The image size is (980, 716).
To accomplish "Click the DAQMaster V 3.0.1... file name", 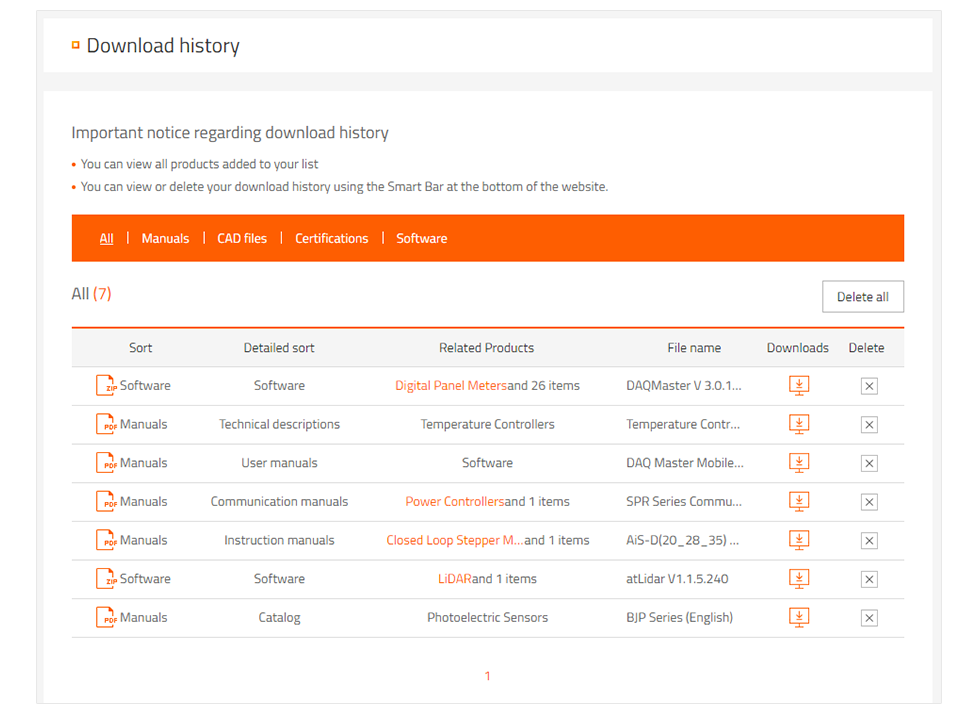I will coord(684,385).
